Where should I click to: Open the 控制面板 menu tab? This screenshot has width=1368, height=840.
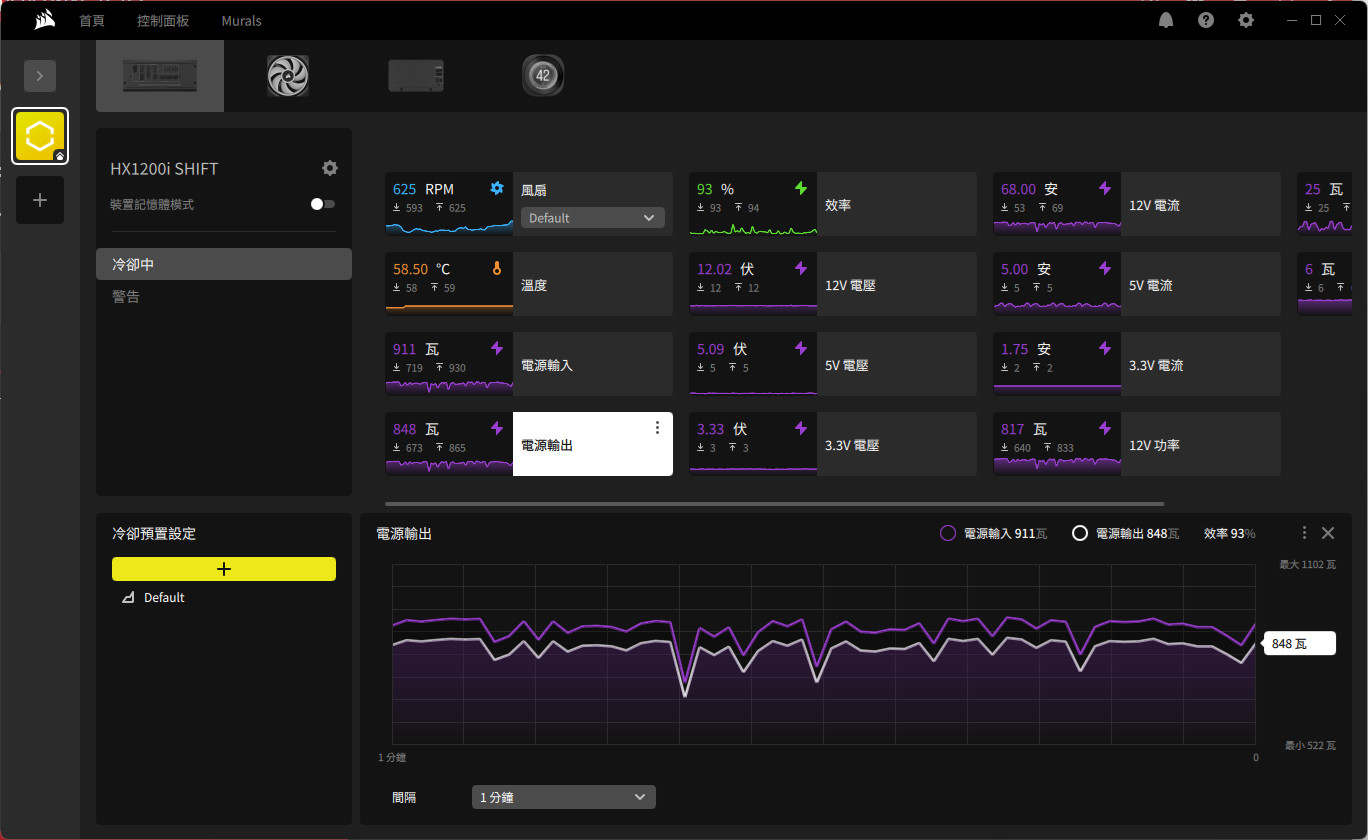(163, 21)
